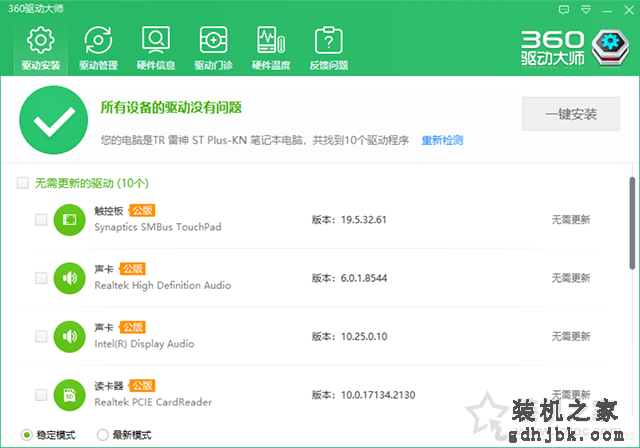Screen dimensions: 640x448
Task: Click the Intel(R) Display Audio name
Action: pyautogui.click(x=144, y=344)
